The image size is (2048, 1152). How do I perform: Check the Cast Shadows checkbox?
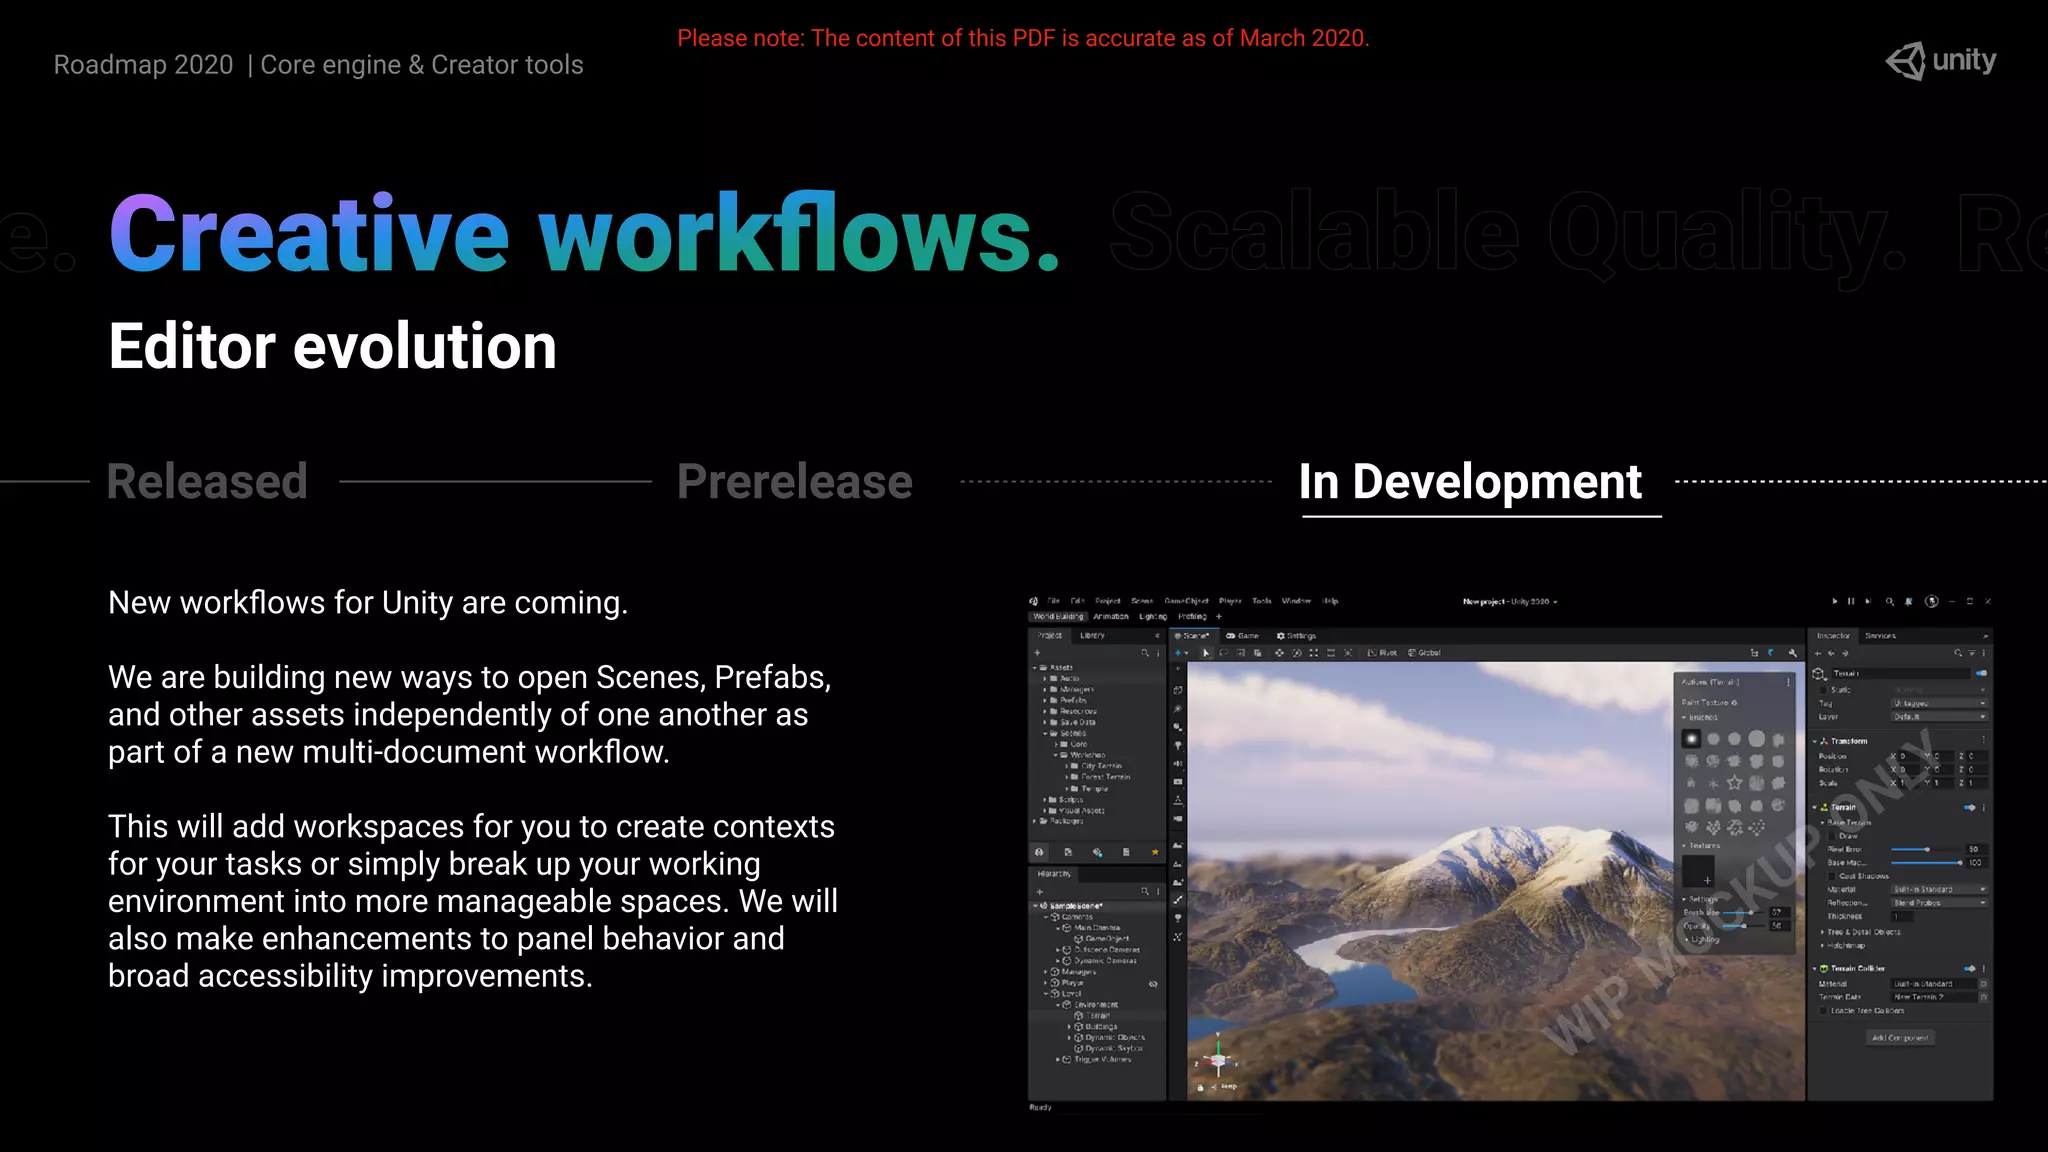(1831, 876)
